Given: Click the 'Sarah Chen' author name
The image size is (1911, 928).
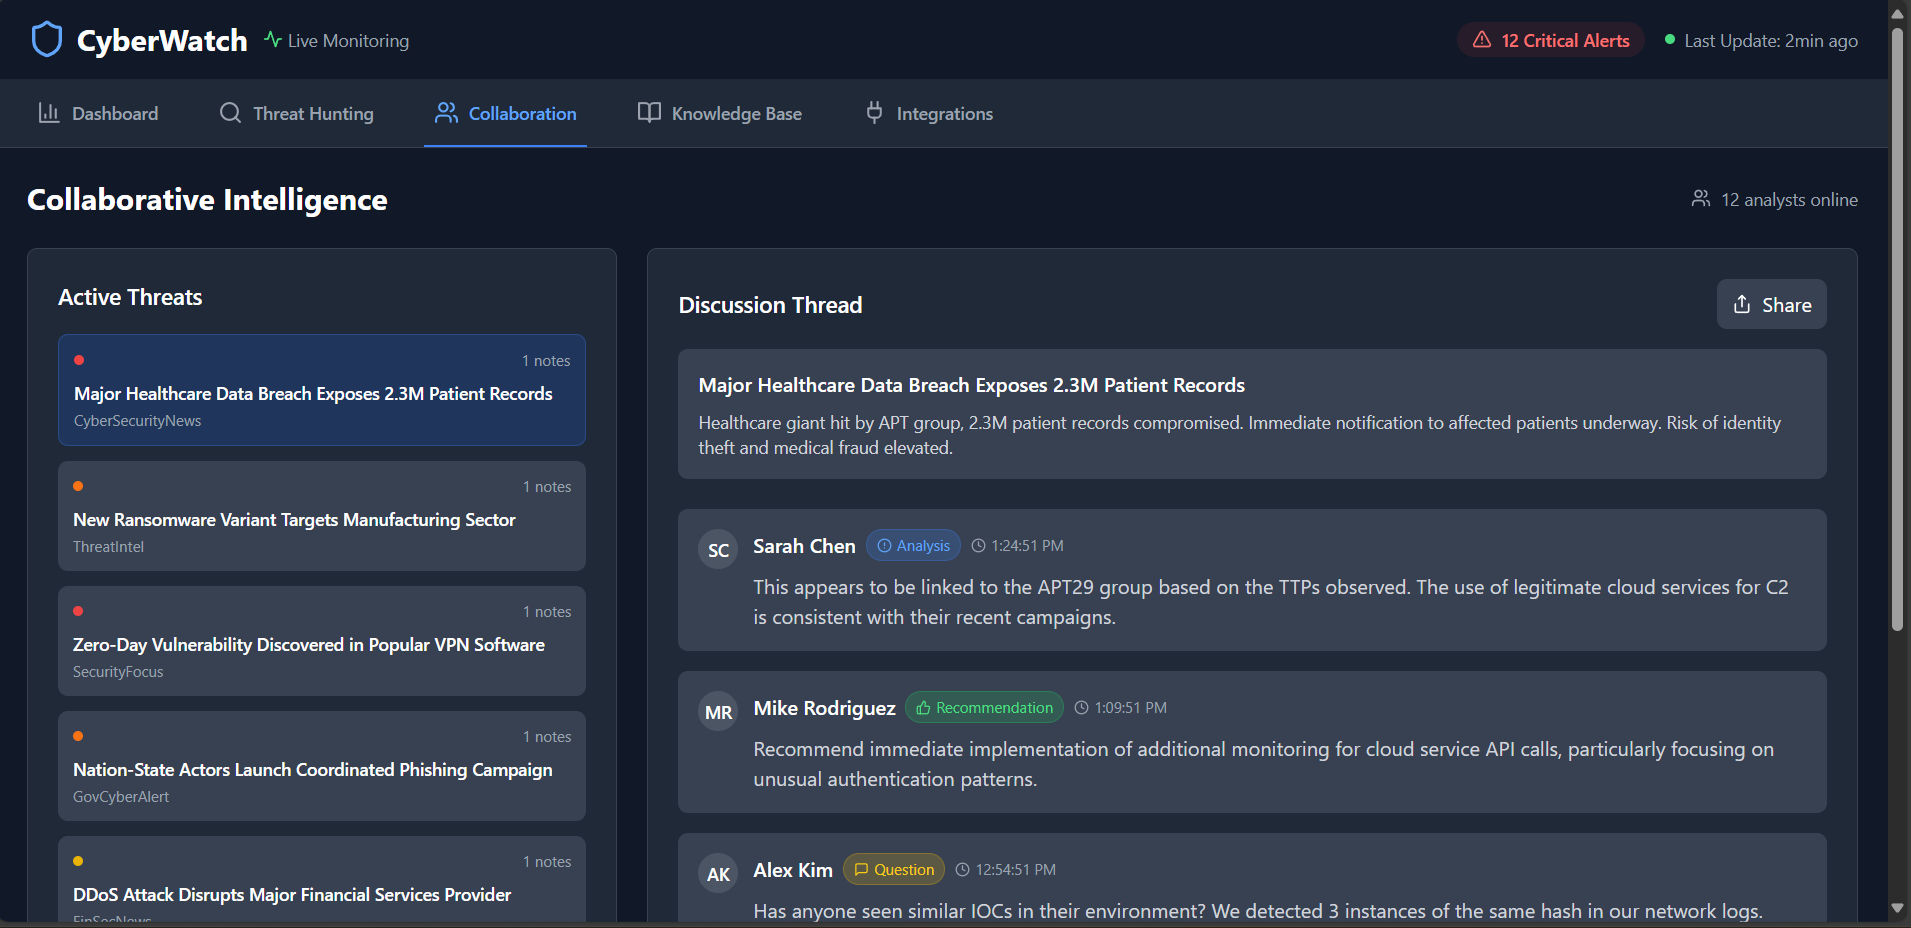Looking at the screenshot, I should 804,546.
